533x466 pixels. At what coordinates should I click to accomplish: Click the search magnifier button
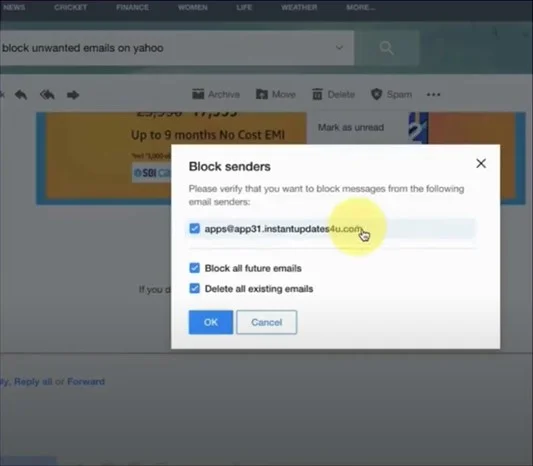[387, 48]
